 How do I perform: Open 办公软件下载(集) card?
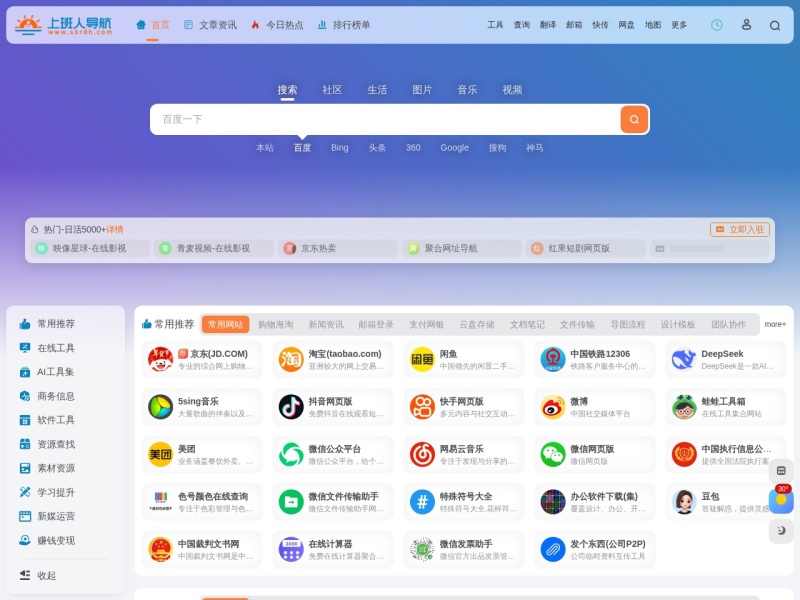[x=595, y=502]
